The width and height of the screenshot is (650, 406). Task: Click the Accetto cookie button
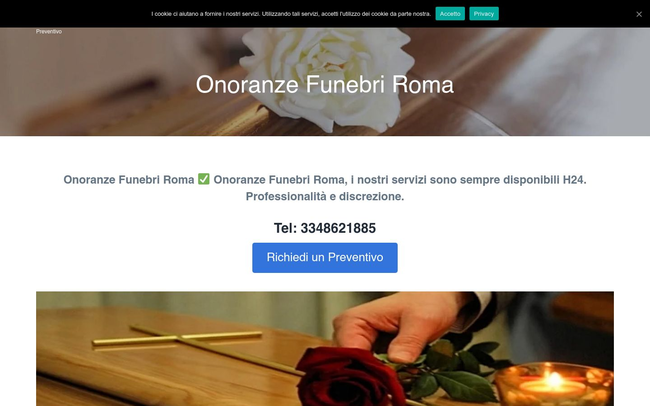[x=450, y=14]
